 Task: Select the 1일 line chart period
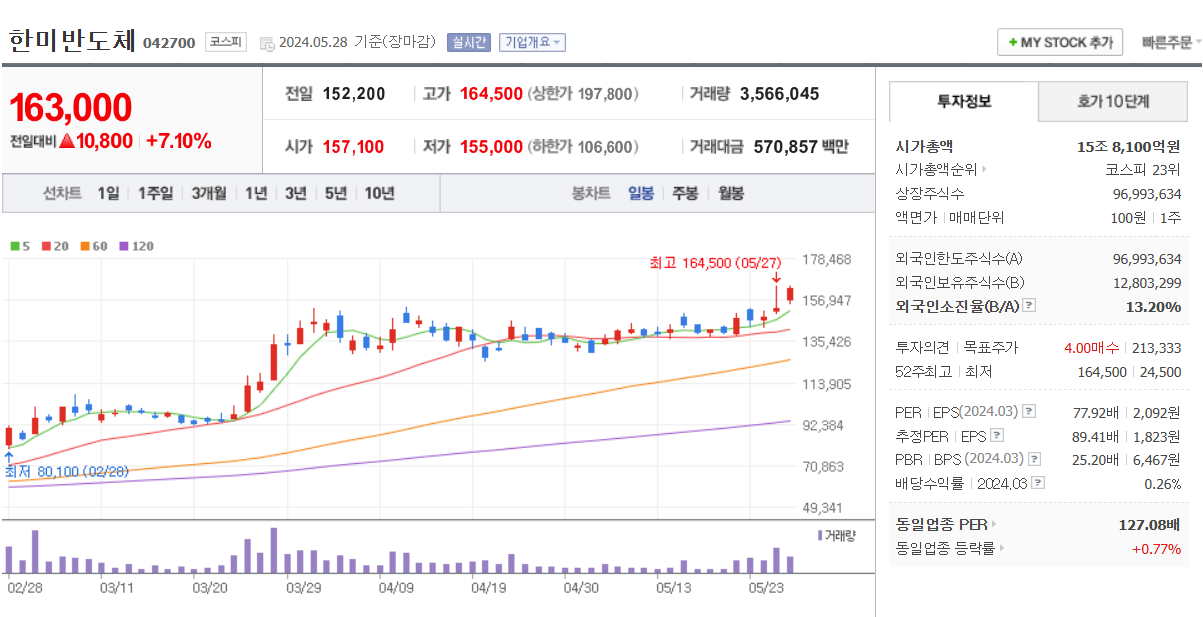click(108, 194)
